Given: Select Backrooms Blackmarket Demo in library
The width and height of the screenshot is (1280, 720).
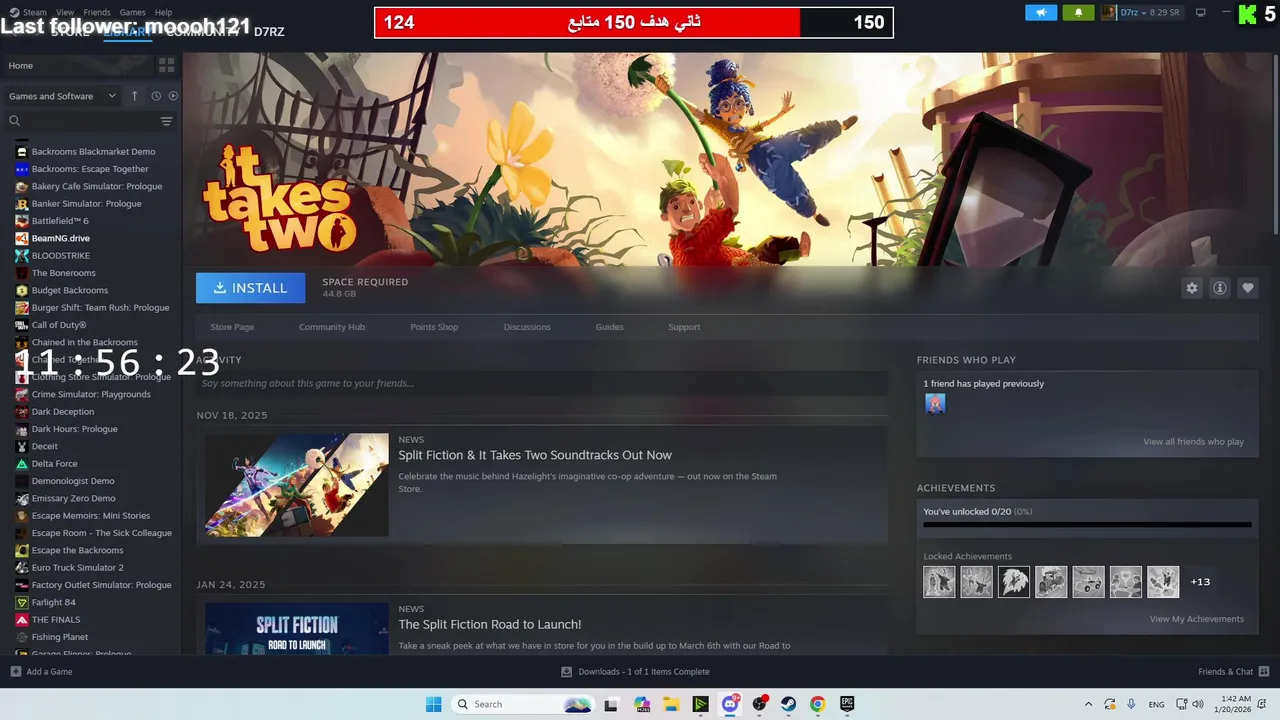Looking at the screenshot, I should [x=93, y=152].
